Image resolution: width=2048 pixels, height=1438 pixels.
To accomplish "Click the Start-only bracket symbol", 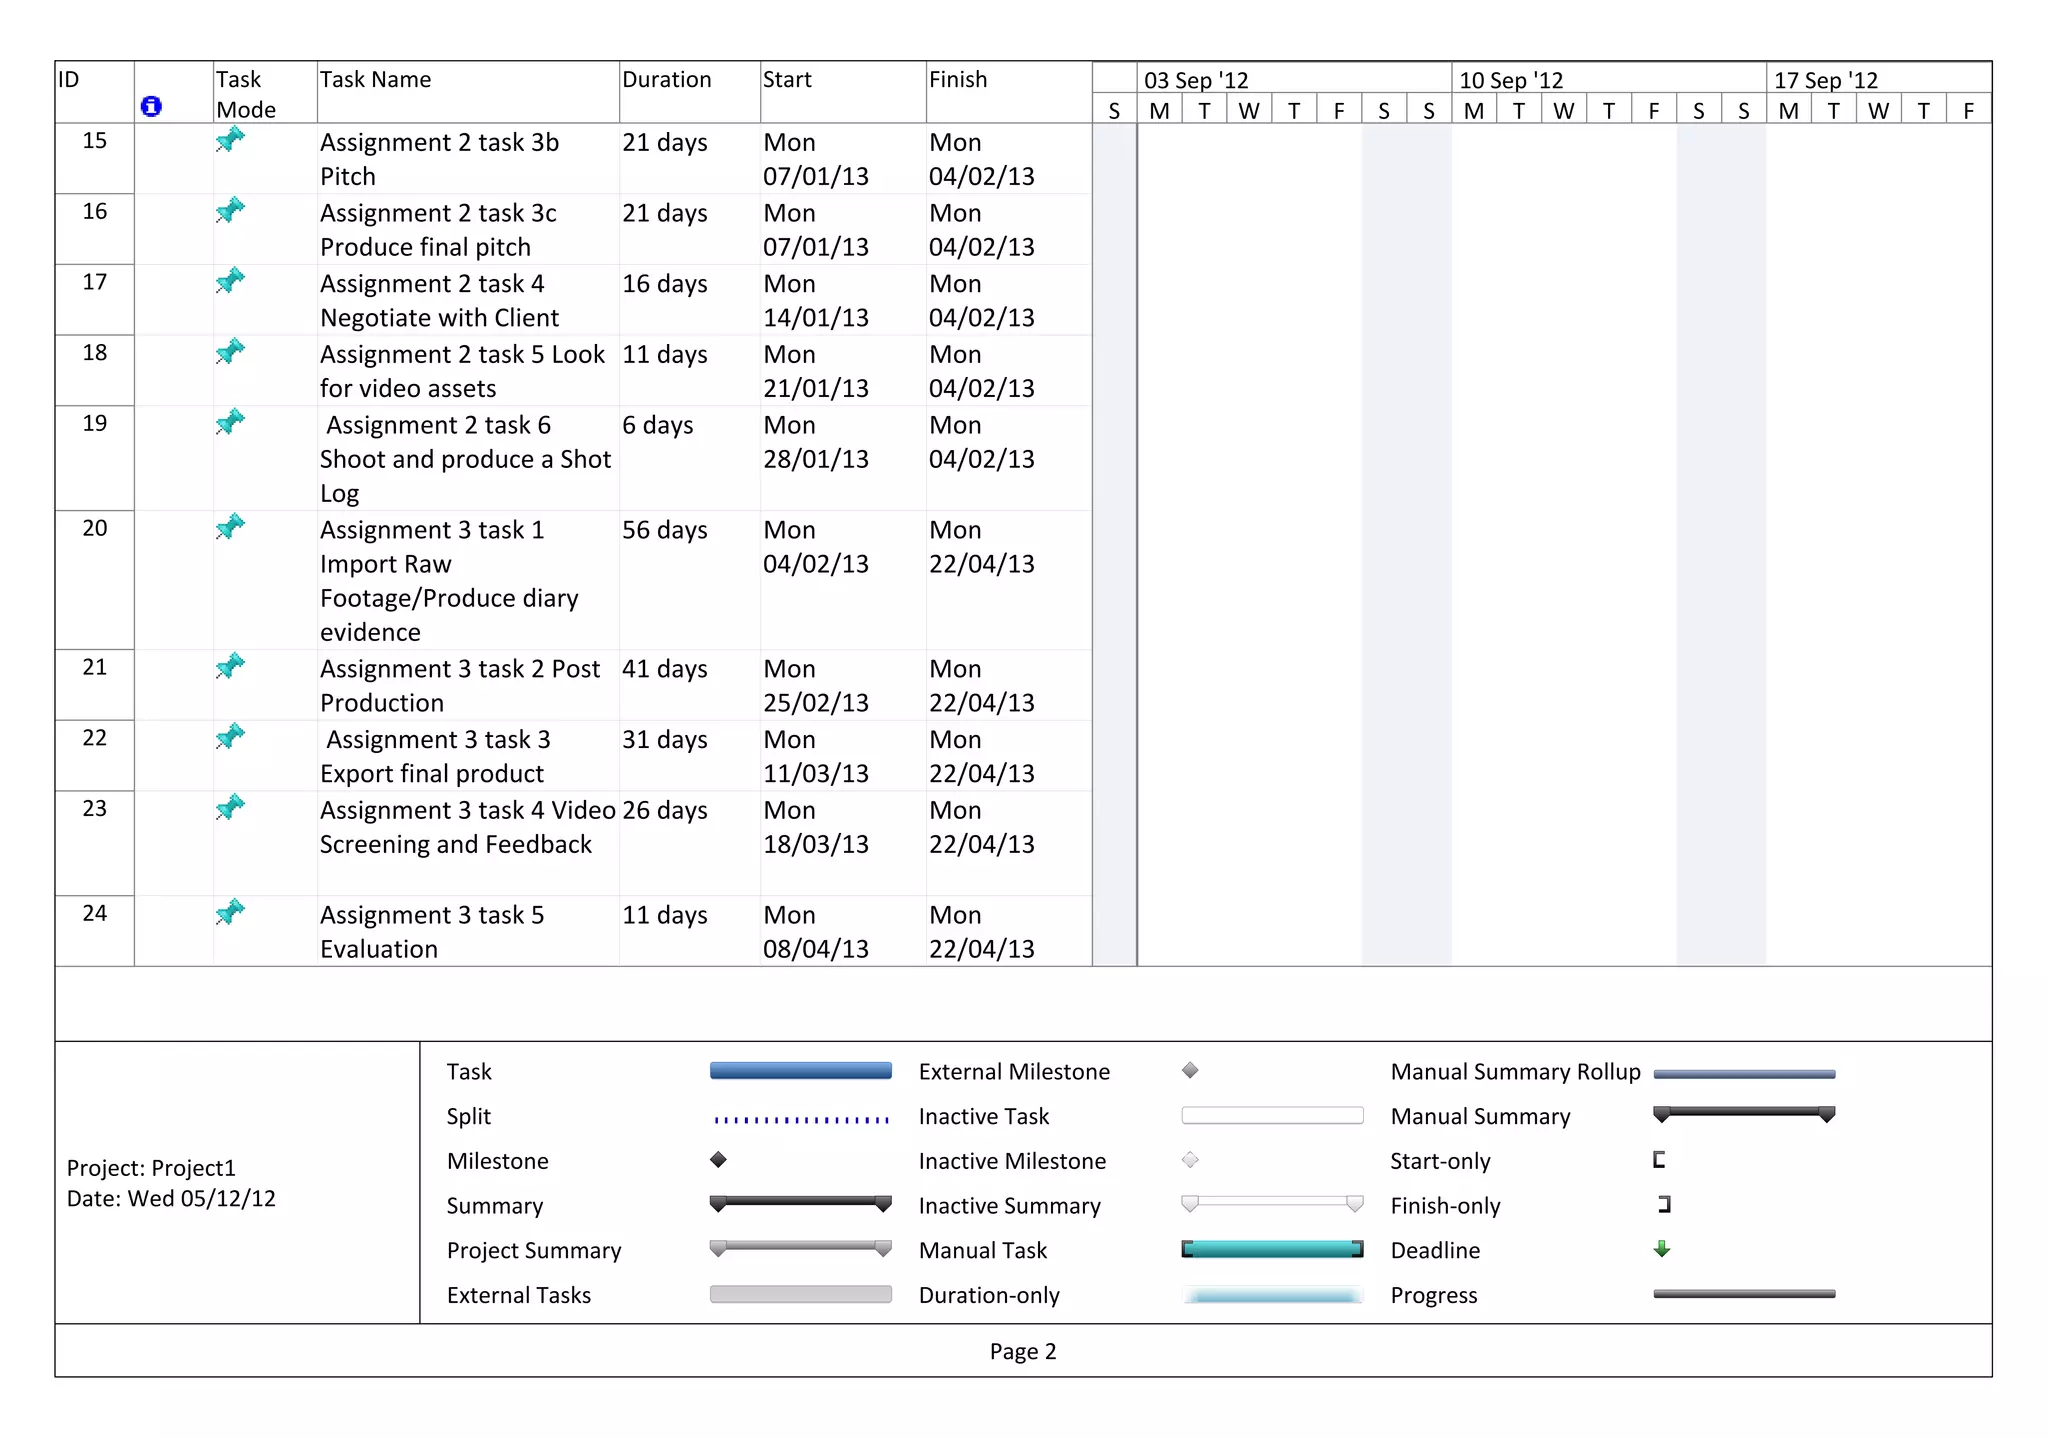I will pyautogui.click(x=1659, y=1160).
